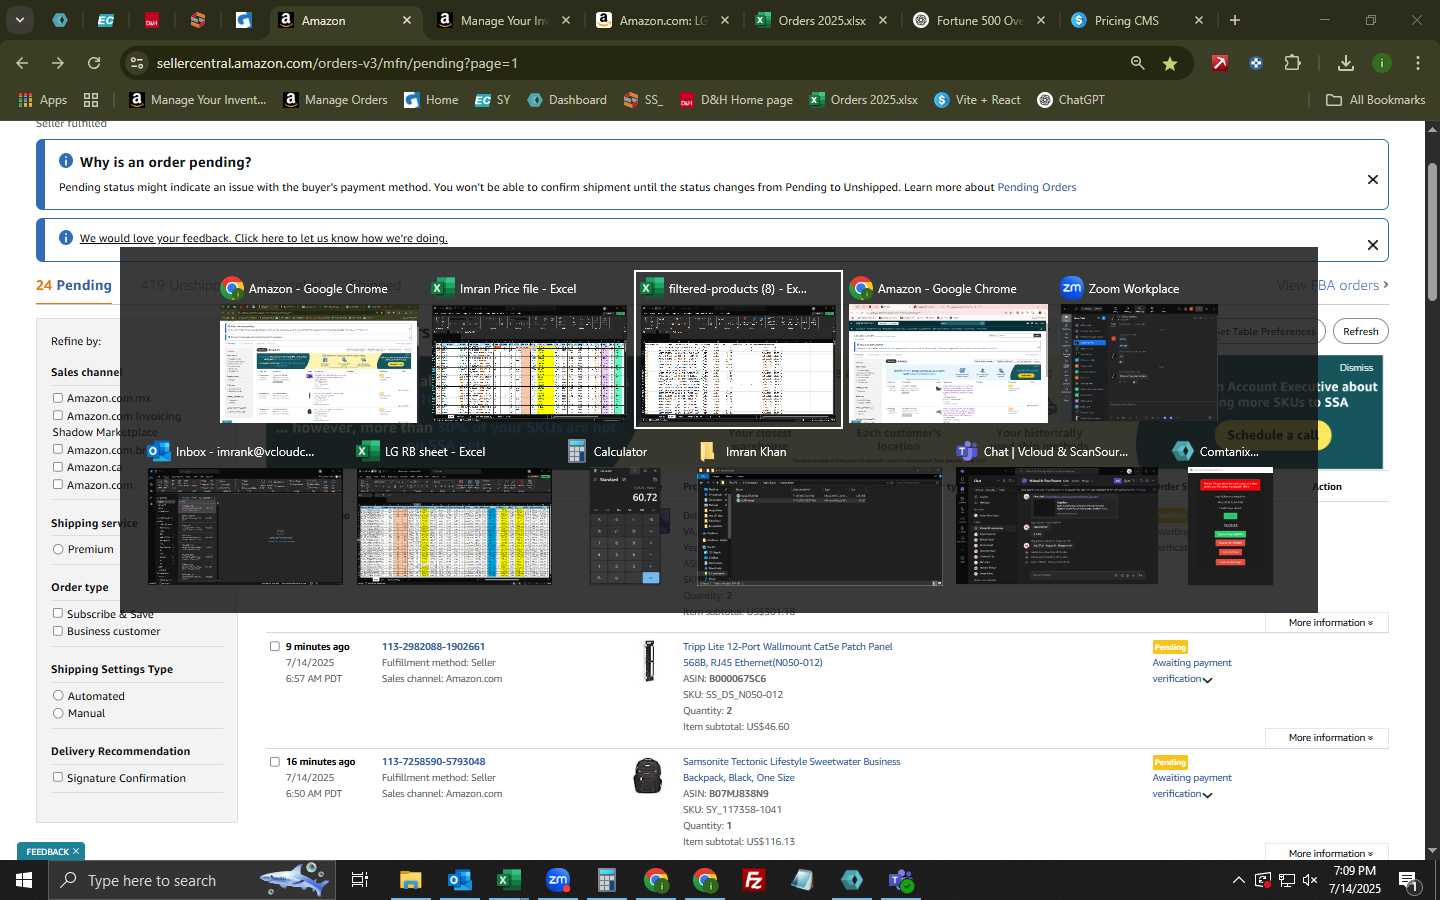Screen dimensions: 1440x900
Task: Open the Manage Orders bookmark
Action: (x=335, y=100)
